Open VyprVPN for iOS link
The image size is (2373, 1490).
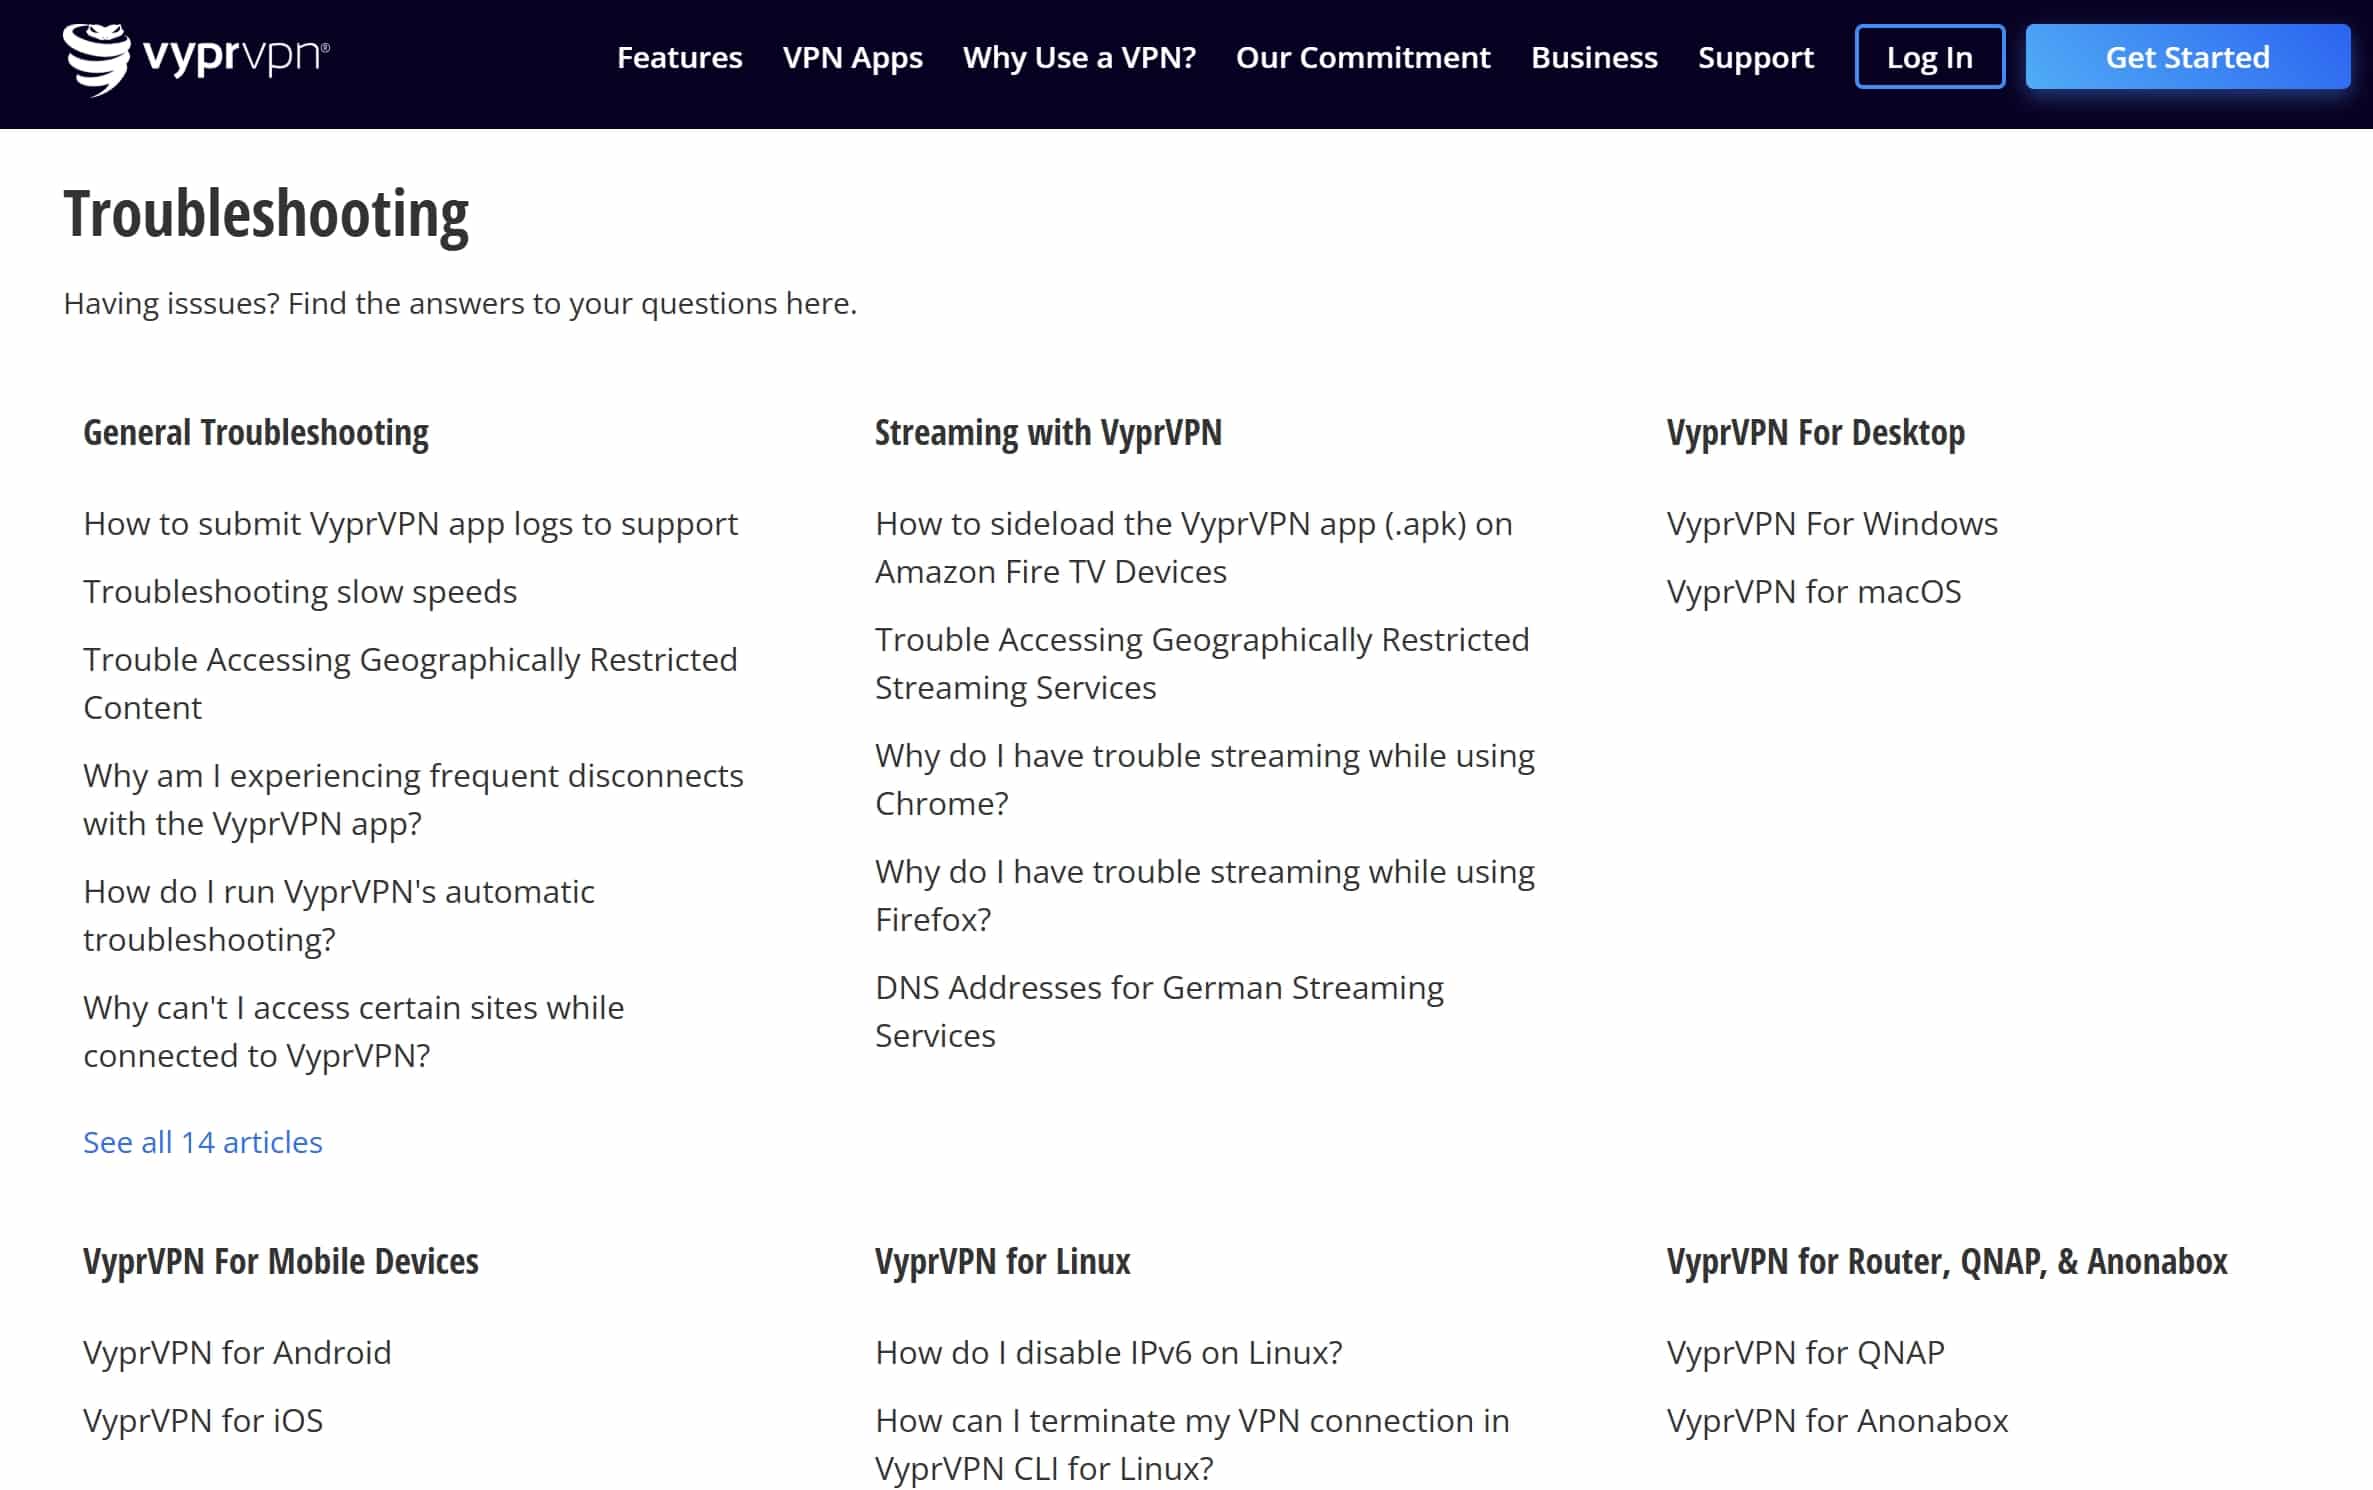[203, 1421]
